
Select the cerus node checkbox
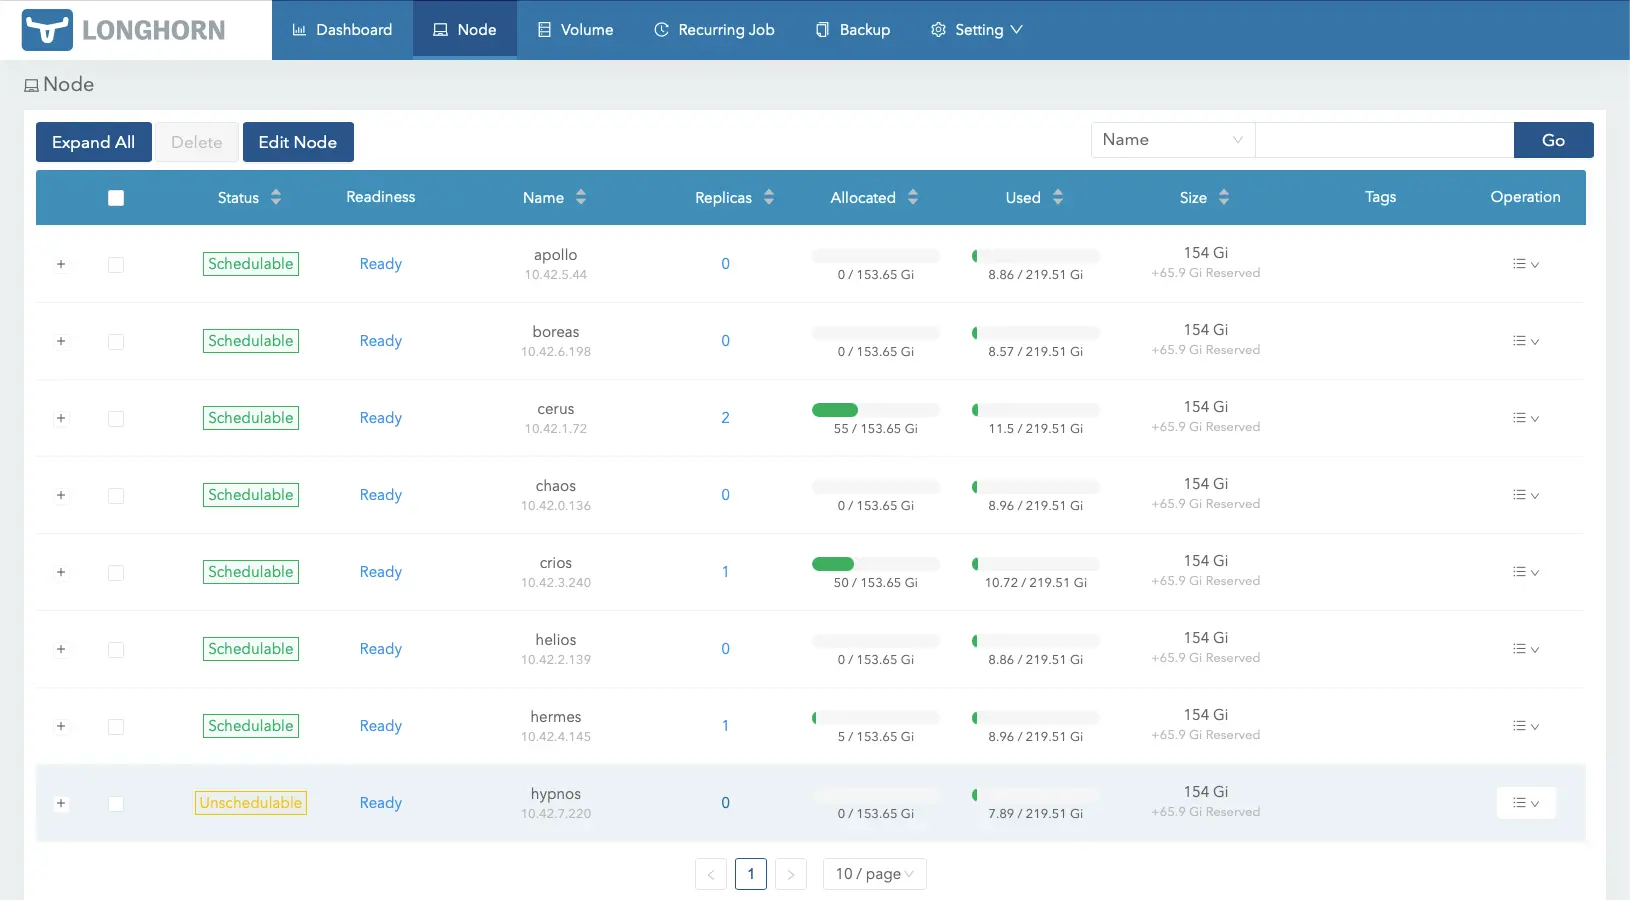[116, 419]
